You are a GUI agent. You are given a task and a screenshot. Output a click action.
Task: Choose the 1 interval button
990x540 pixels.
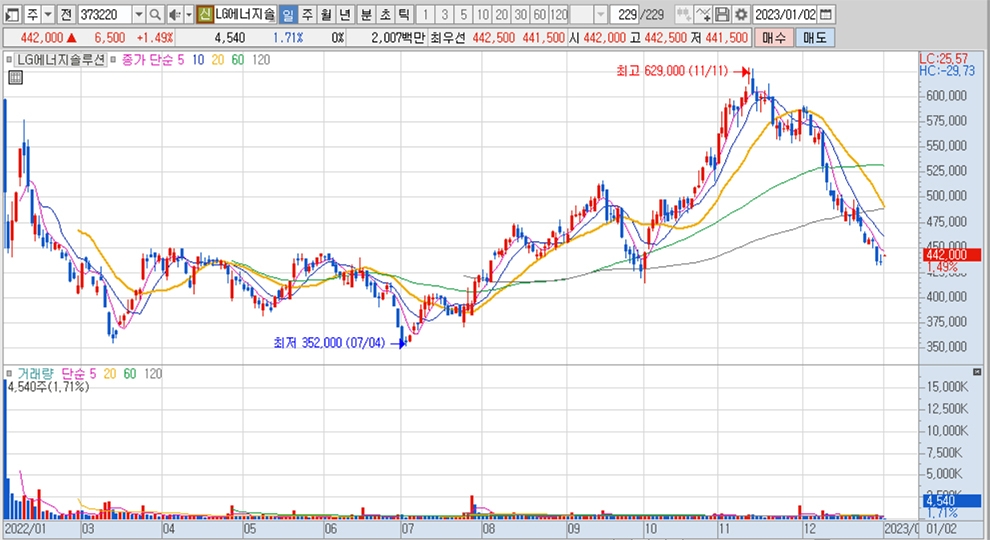point(426,14)
